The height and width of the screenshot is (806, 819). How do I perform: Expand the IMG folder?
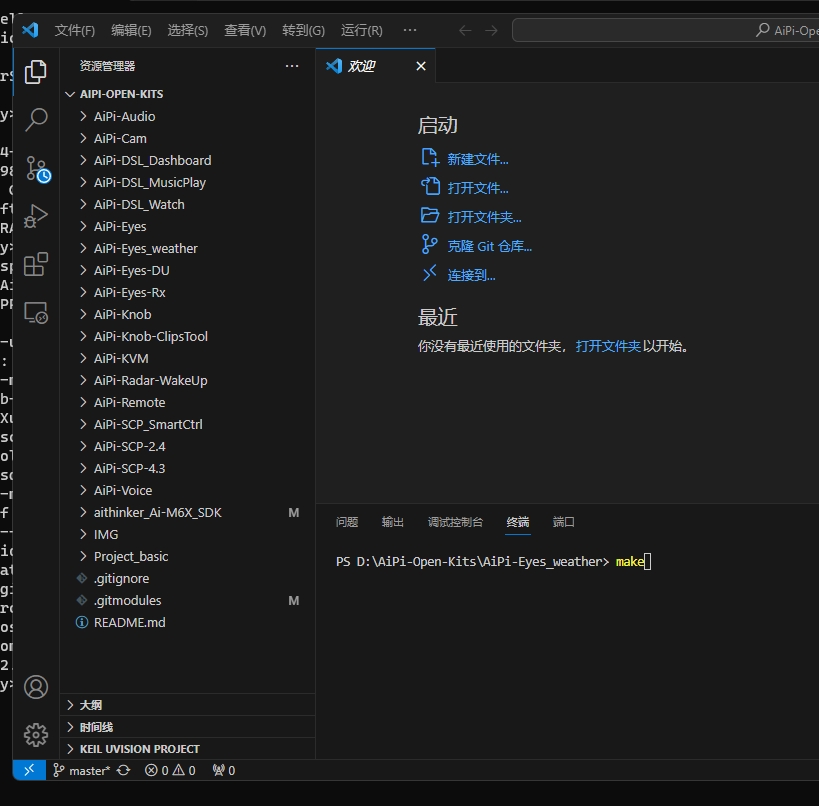click(188, 534)
